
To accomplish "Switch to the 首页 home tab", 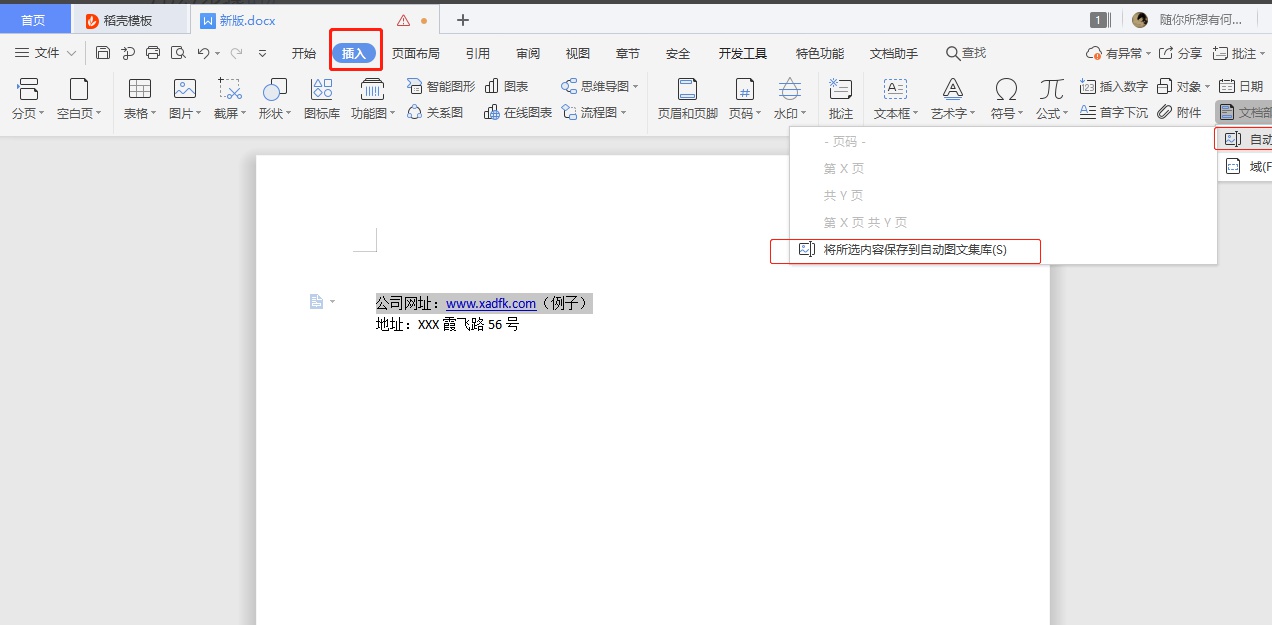I will (x=34, y=20).
